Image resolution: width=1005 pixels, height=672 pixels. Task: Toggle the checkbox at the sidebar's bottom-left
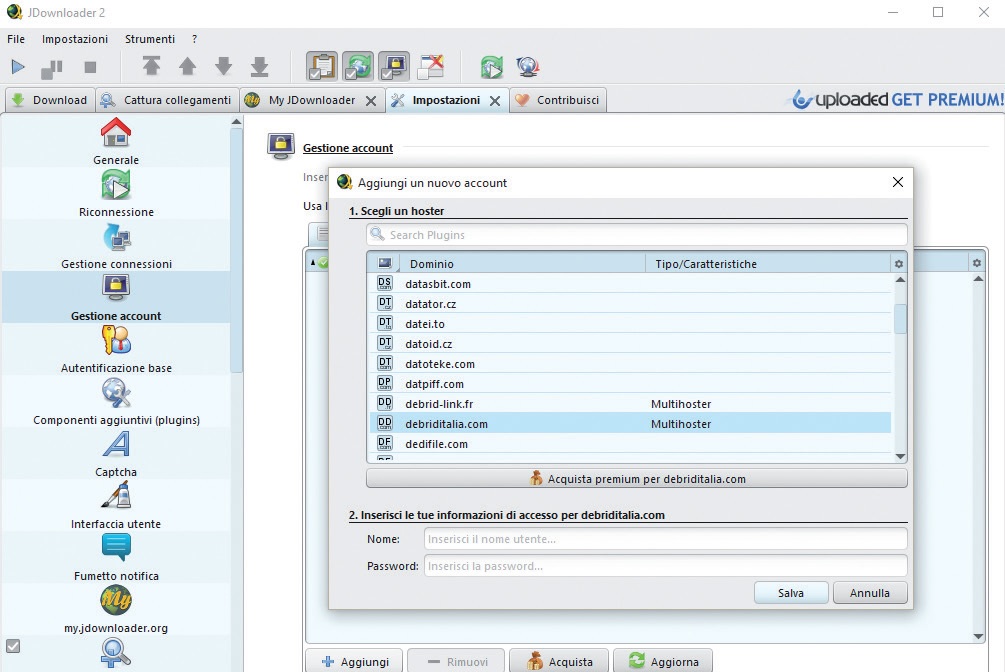(x=13, y=646)
